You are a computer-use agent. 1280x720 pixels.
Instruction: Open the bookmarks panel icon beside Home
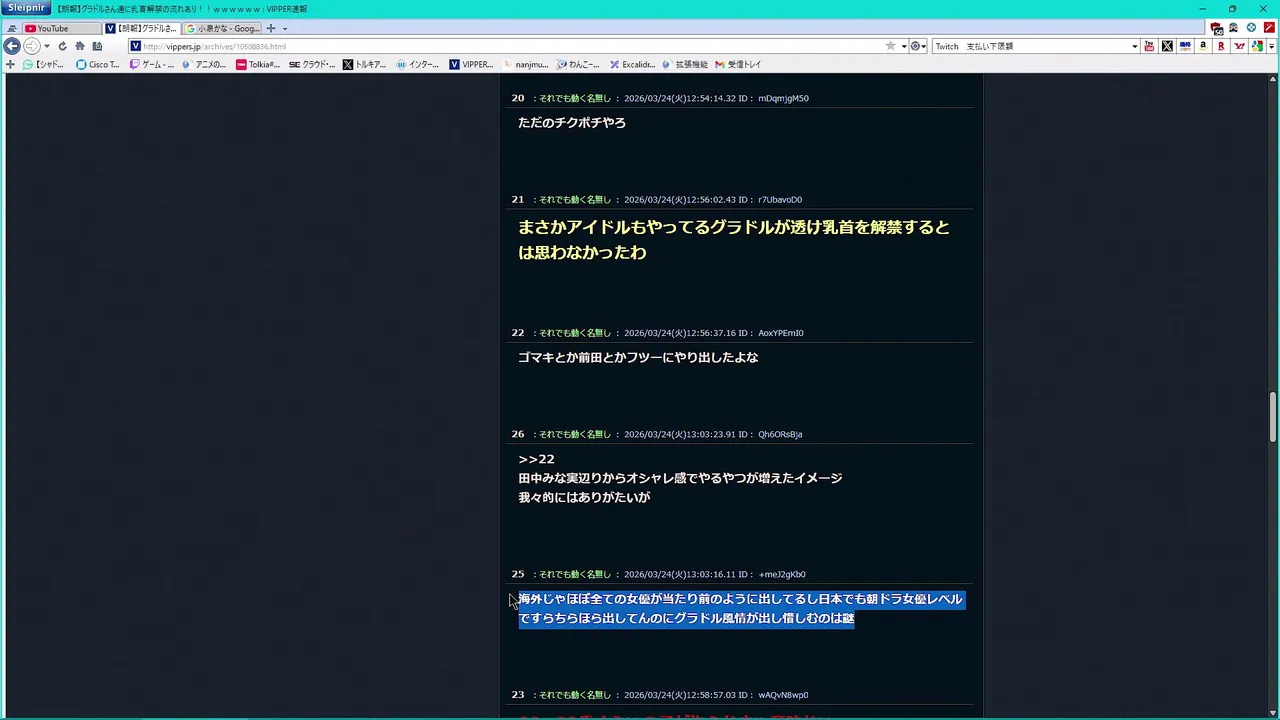pos(97,46)
